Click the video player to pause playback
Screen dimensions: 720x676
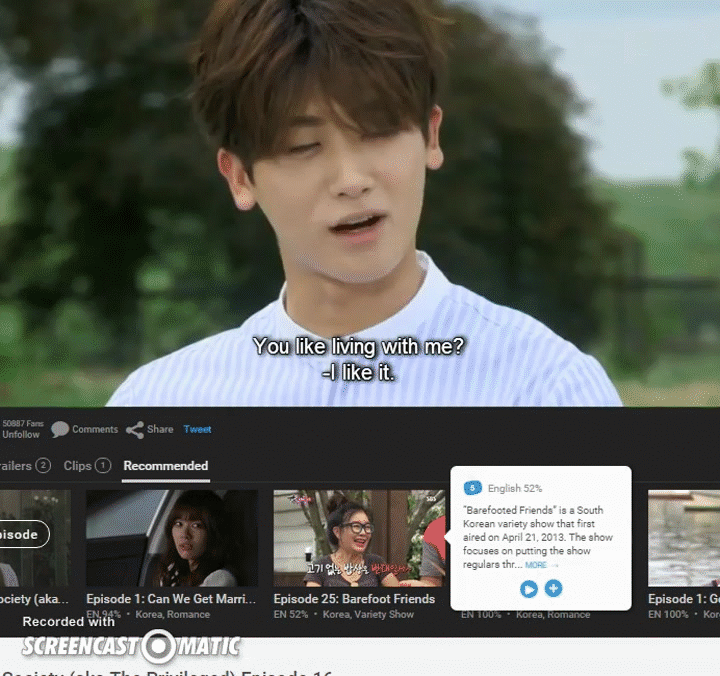coord(360,200)
